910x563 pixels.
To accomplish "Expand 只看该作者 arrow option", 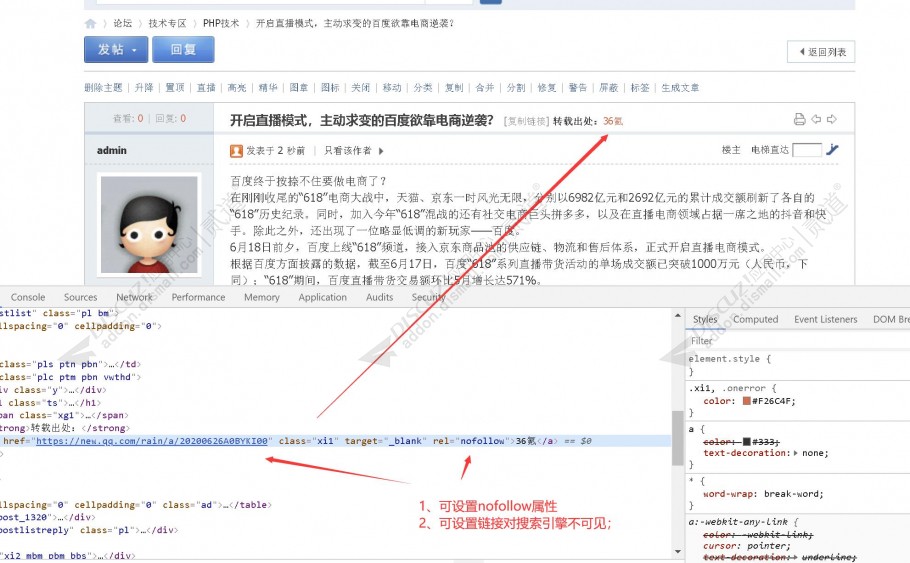I will point(381,151).
